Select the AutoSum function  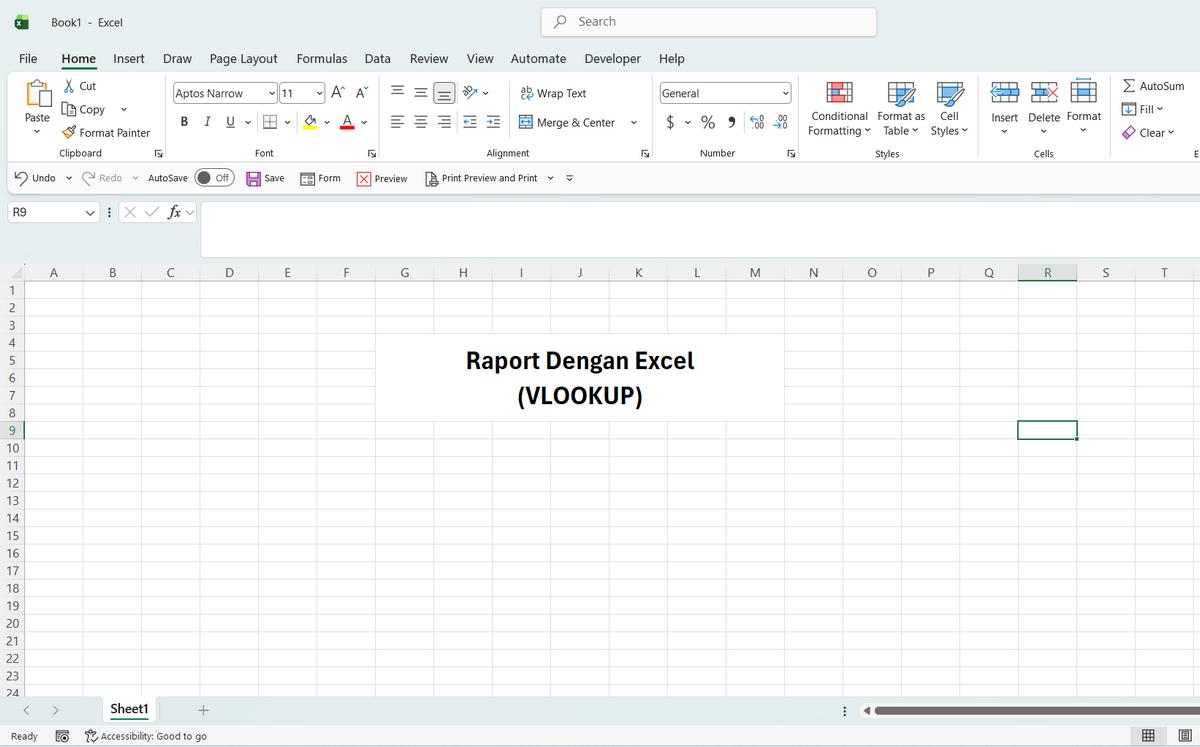pyautogui.click(x=1153, y=86)
